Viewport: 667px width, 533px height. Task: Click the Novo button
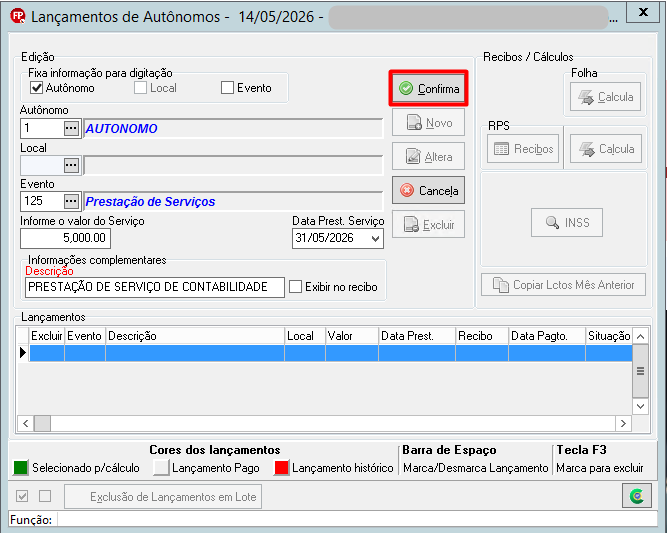pos(428,123)
